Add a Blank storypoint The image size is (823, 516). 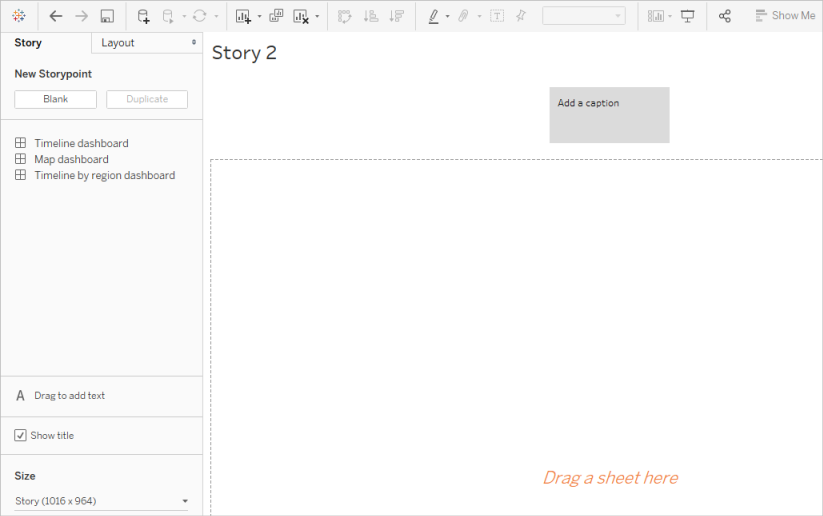pyautogui.click(x=56, y=99)
